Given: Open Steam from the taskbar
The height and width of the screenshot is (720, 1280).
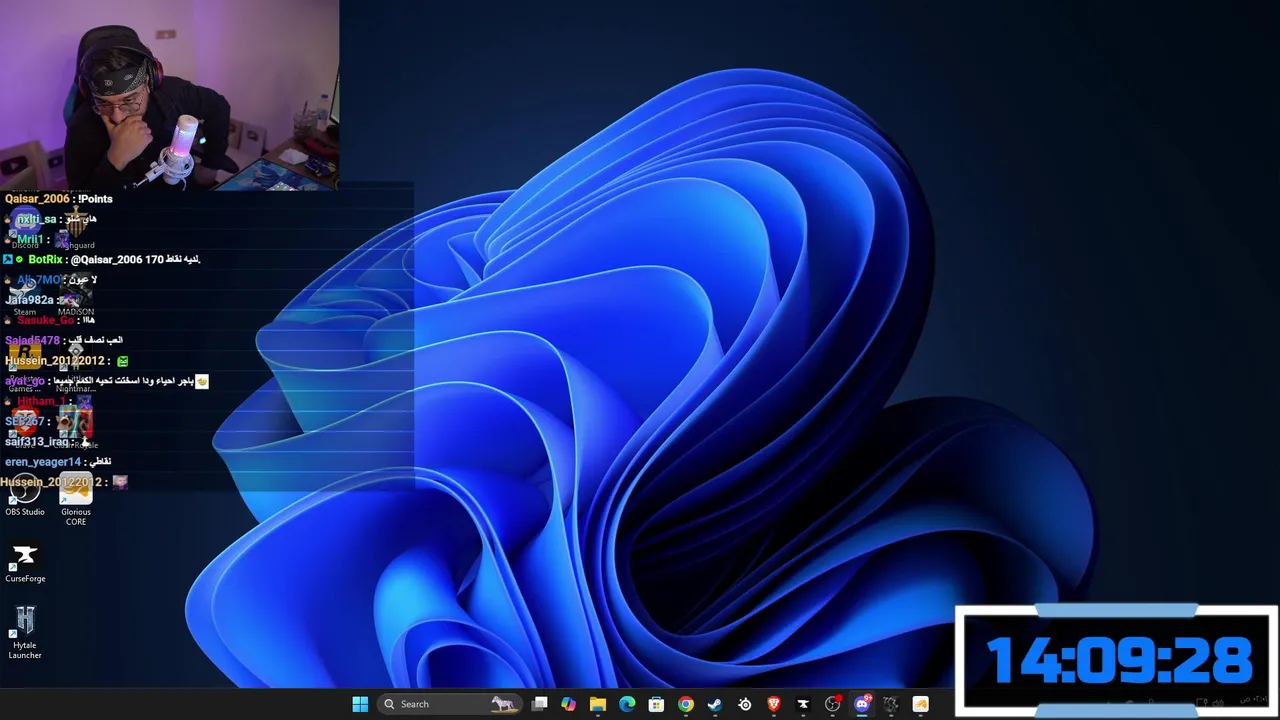Looking at the screenshot, I should point(714,704).
